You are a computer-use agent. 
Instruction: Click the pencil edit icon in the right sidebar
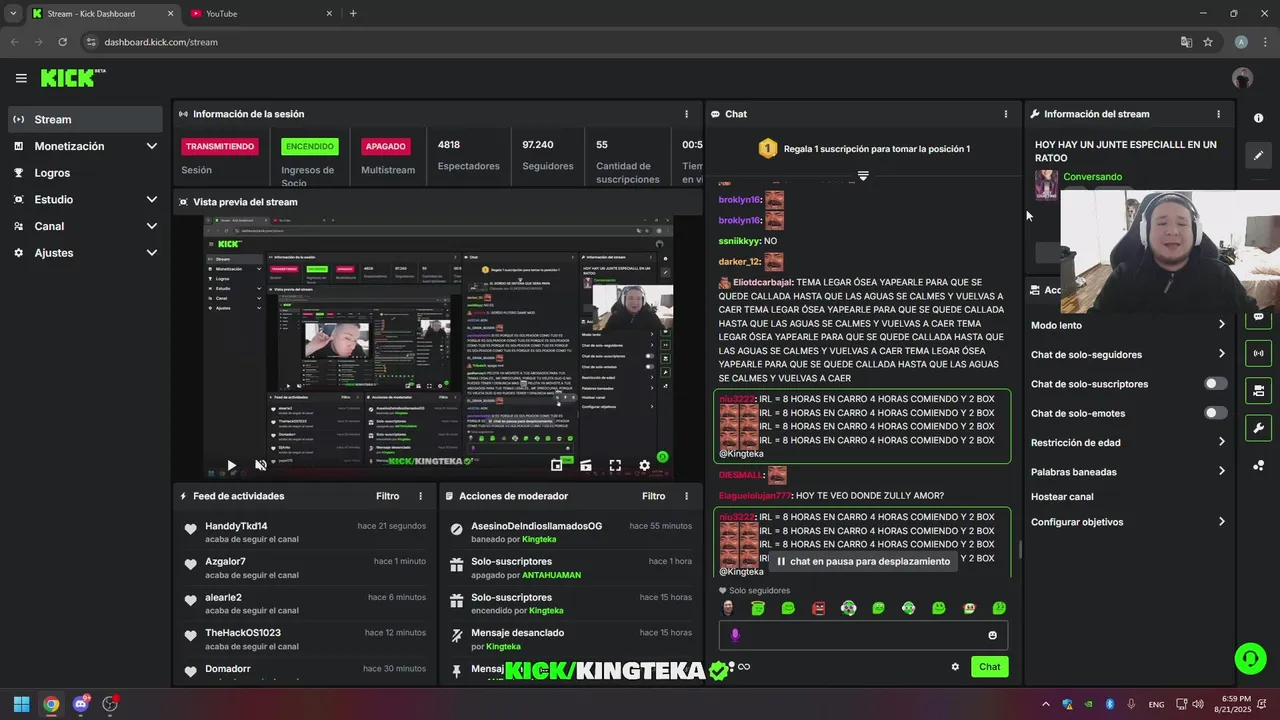click(1258, 155)
